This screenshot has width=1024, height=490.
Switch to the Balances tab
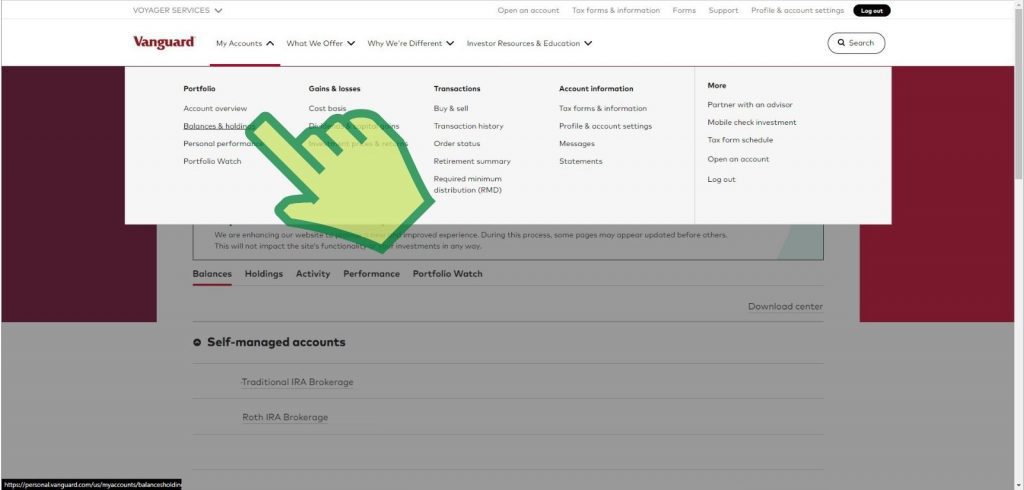click(x=212, y=274)
